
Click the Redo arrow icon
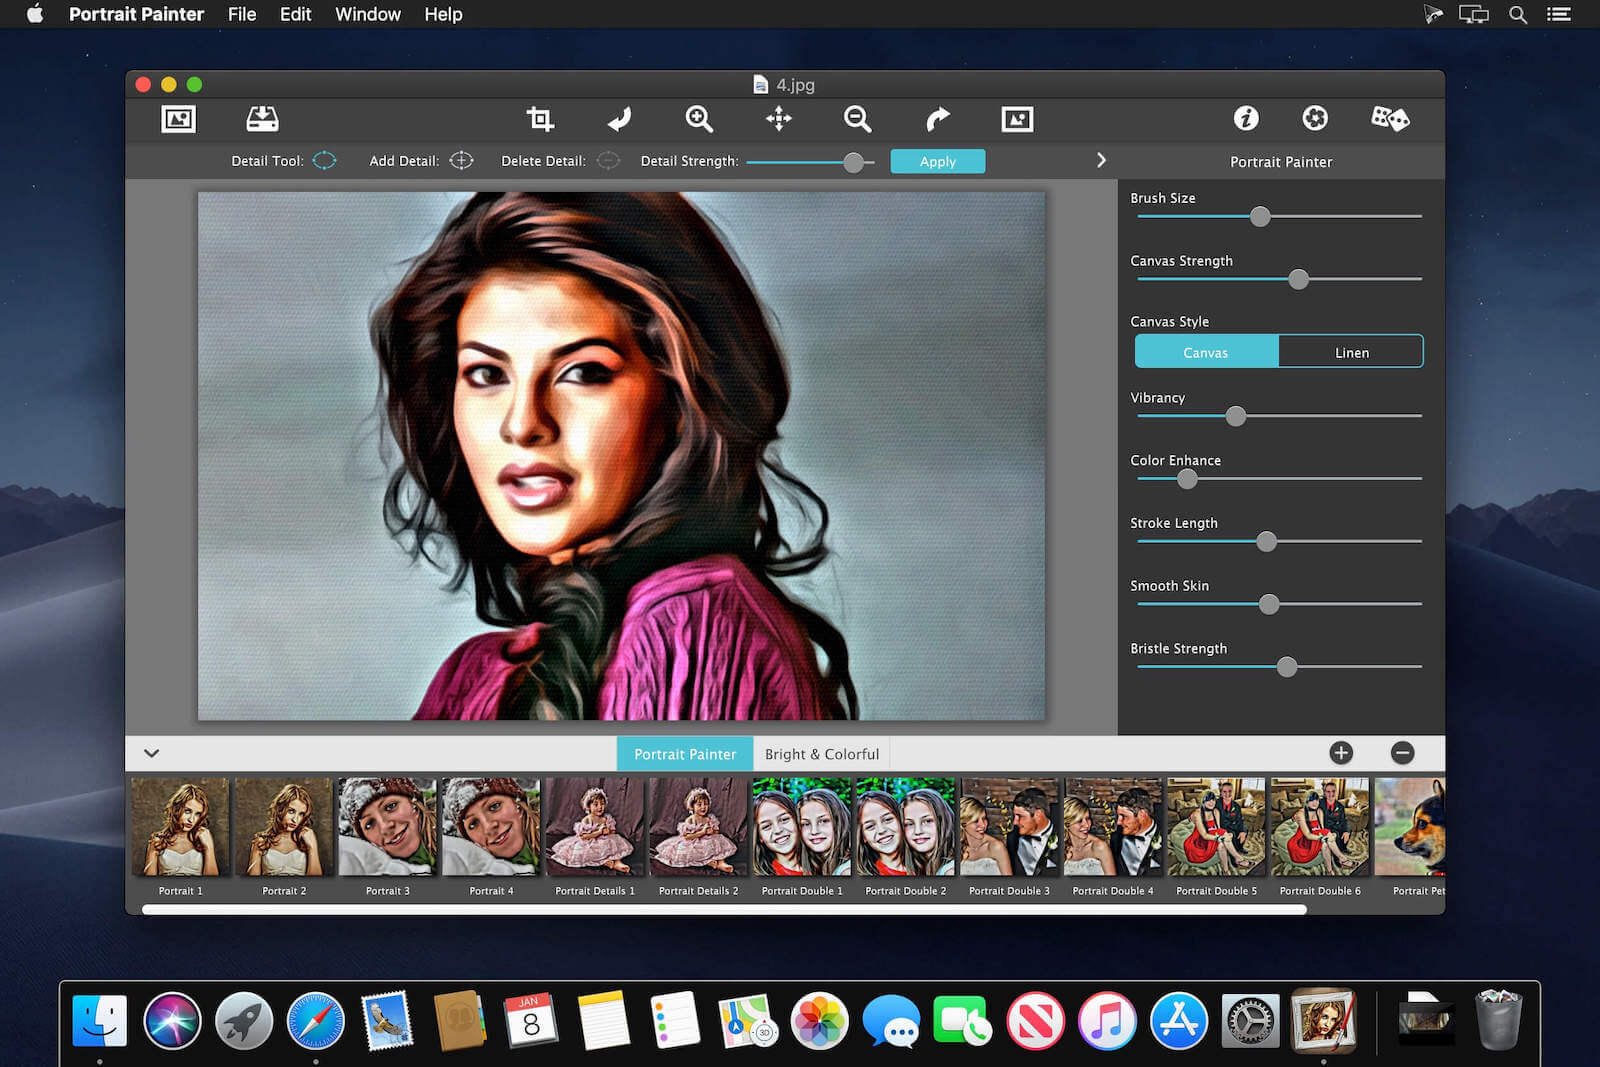click(937, 119)
